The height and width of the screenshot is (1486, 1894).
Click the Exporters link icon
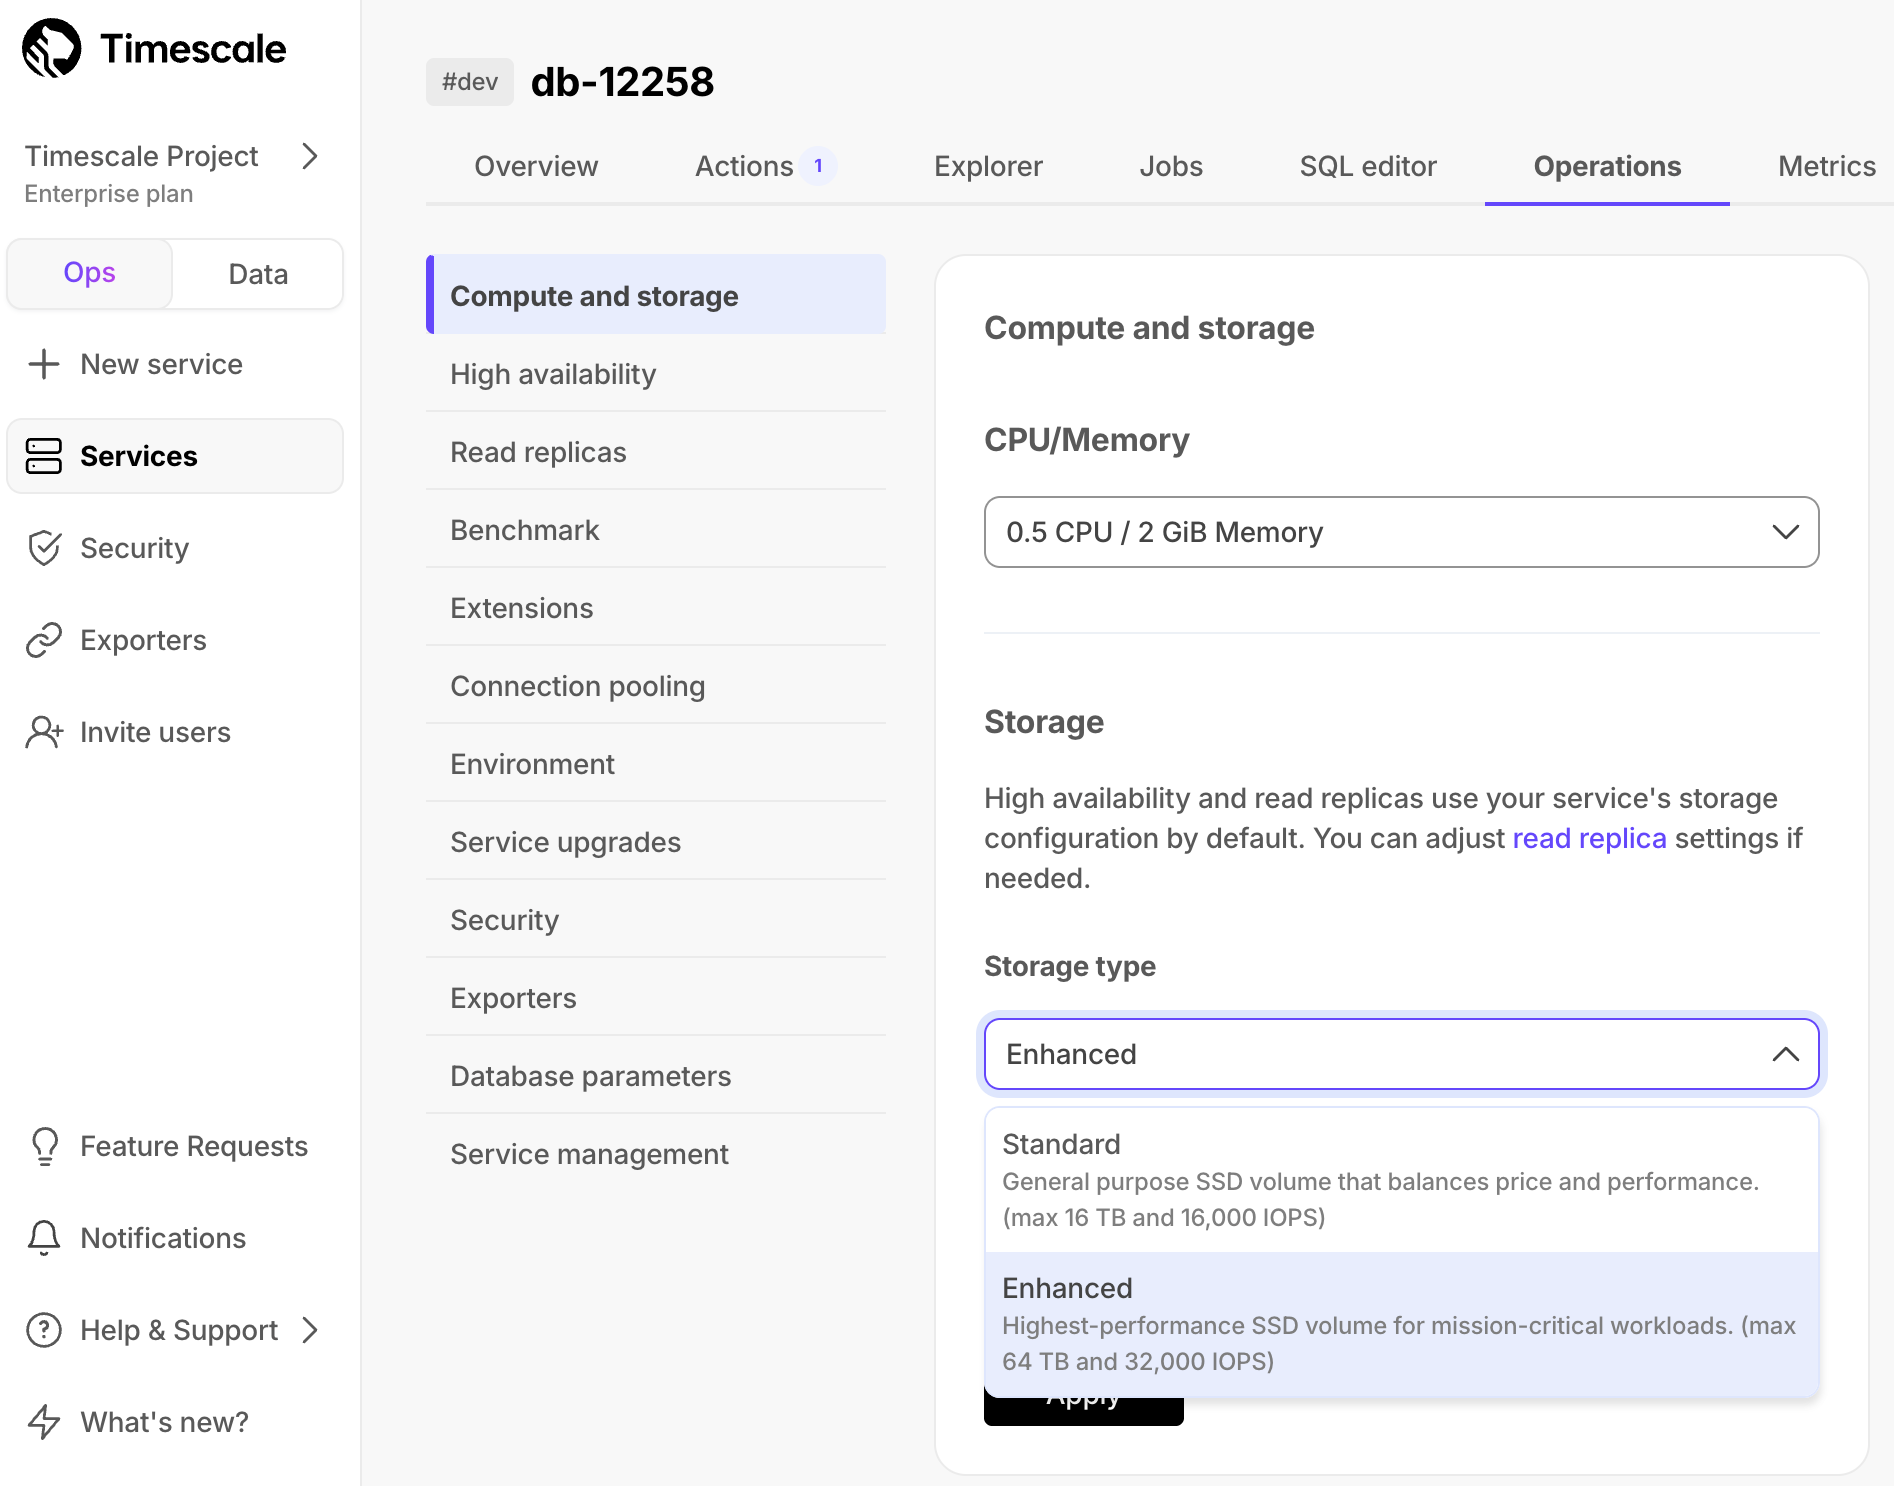(44, 640)
